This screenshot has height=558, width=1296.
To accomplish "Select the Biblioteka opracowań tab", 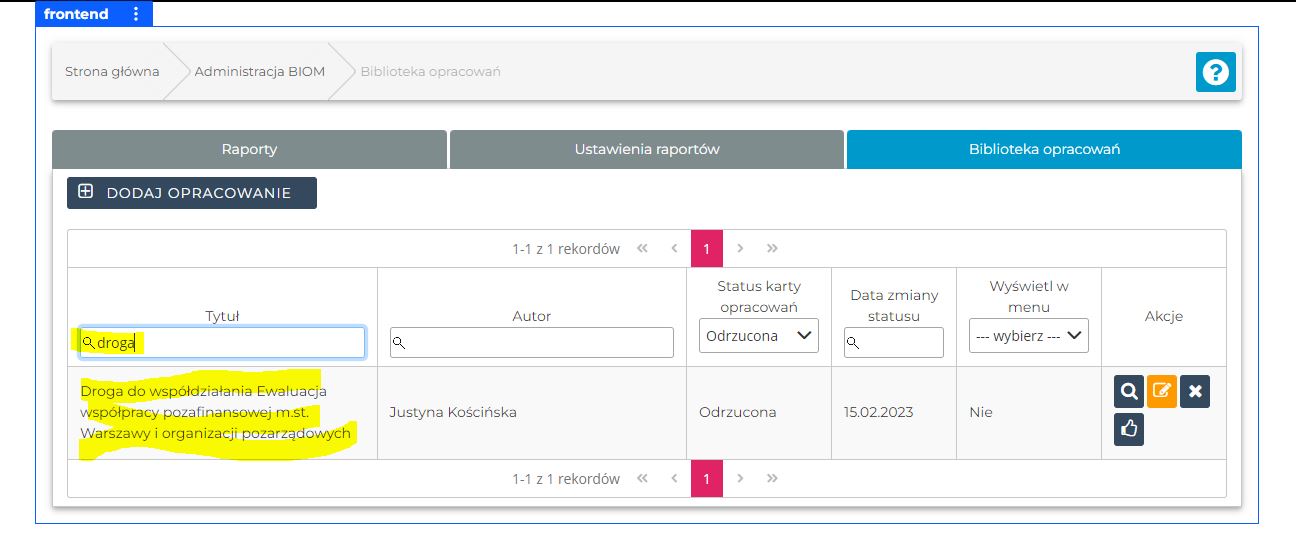I will 1043,149.
